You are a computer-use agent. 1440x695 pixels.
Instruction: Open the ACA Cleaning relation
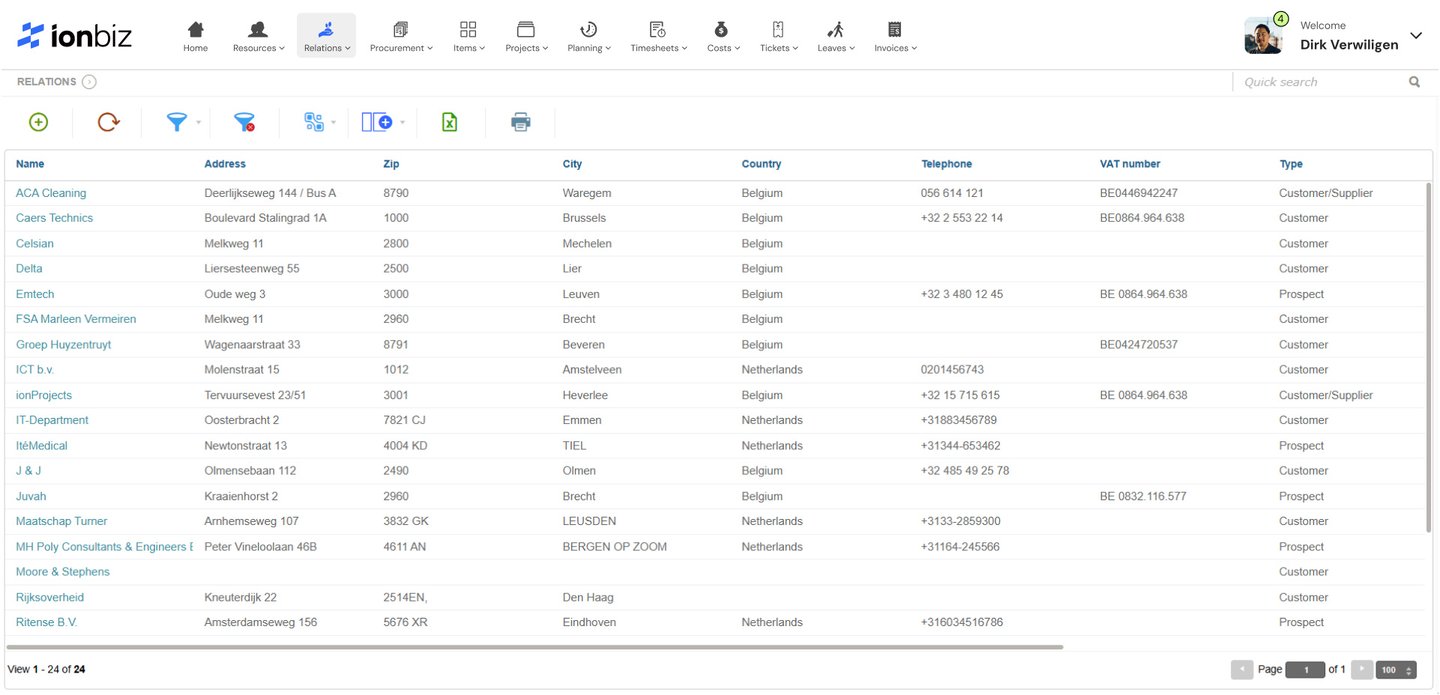[x=51, y=193]
